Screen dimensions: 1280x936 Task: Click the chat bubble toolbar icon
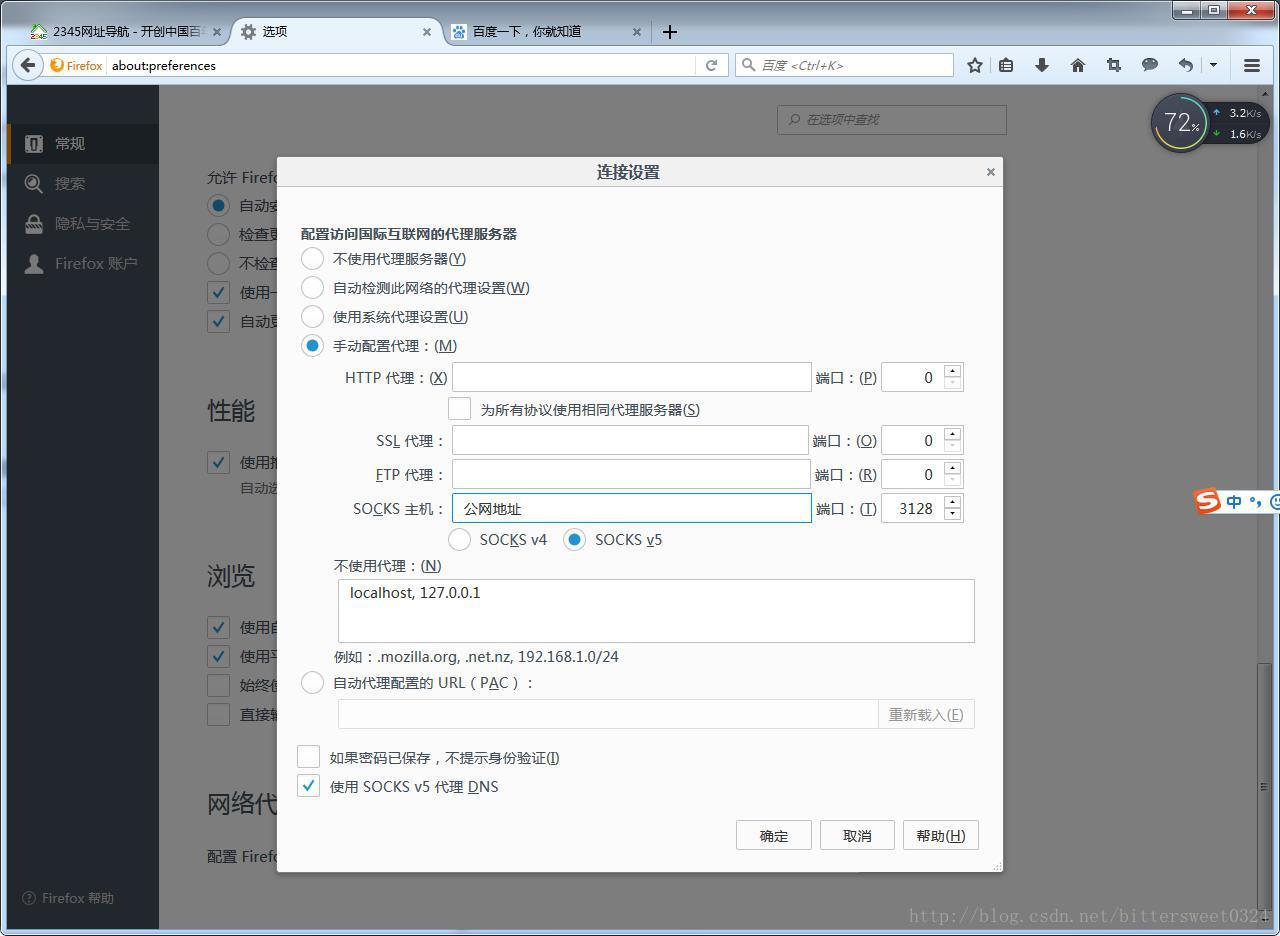1150,65
